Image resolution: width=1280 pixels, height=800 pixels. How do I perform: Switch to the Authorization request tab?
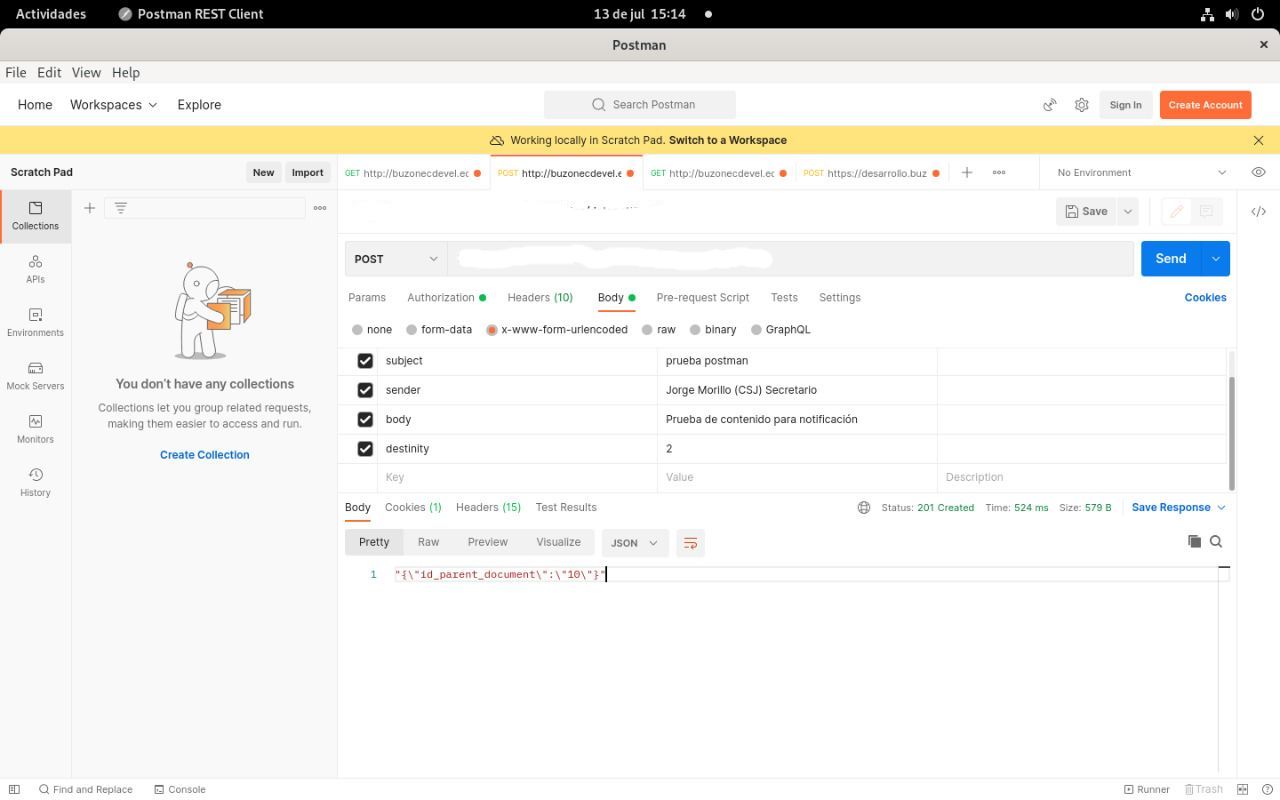446,297
